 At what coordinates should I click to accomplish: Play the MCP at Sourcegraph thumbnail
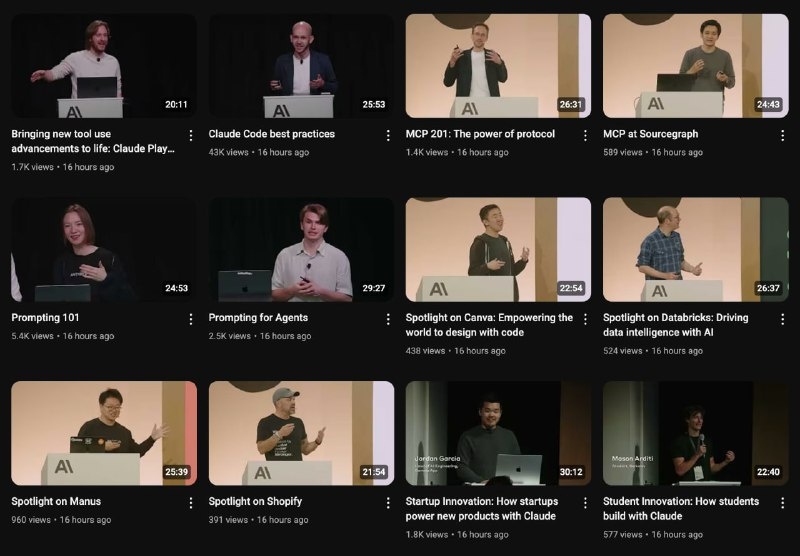[x=695, y=66]
